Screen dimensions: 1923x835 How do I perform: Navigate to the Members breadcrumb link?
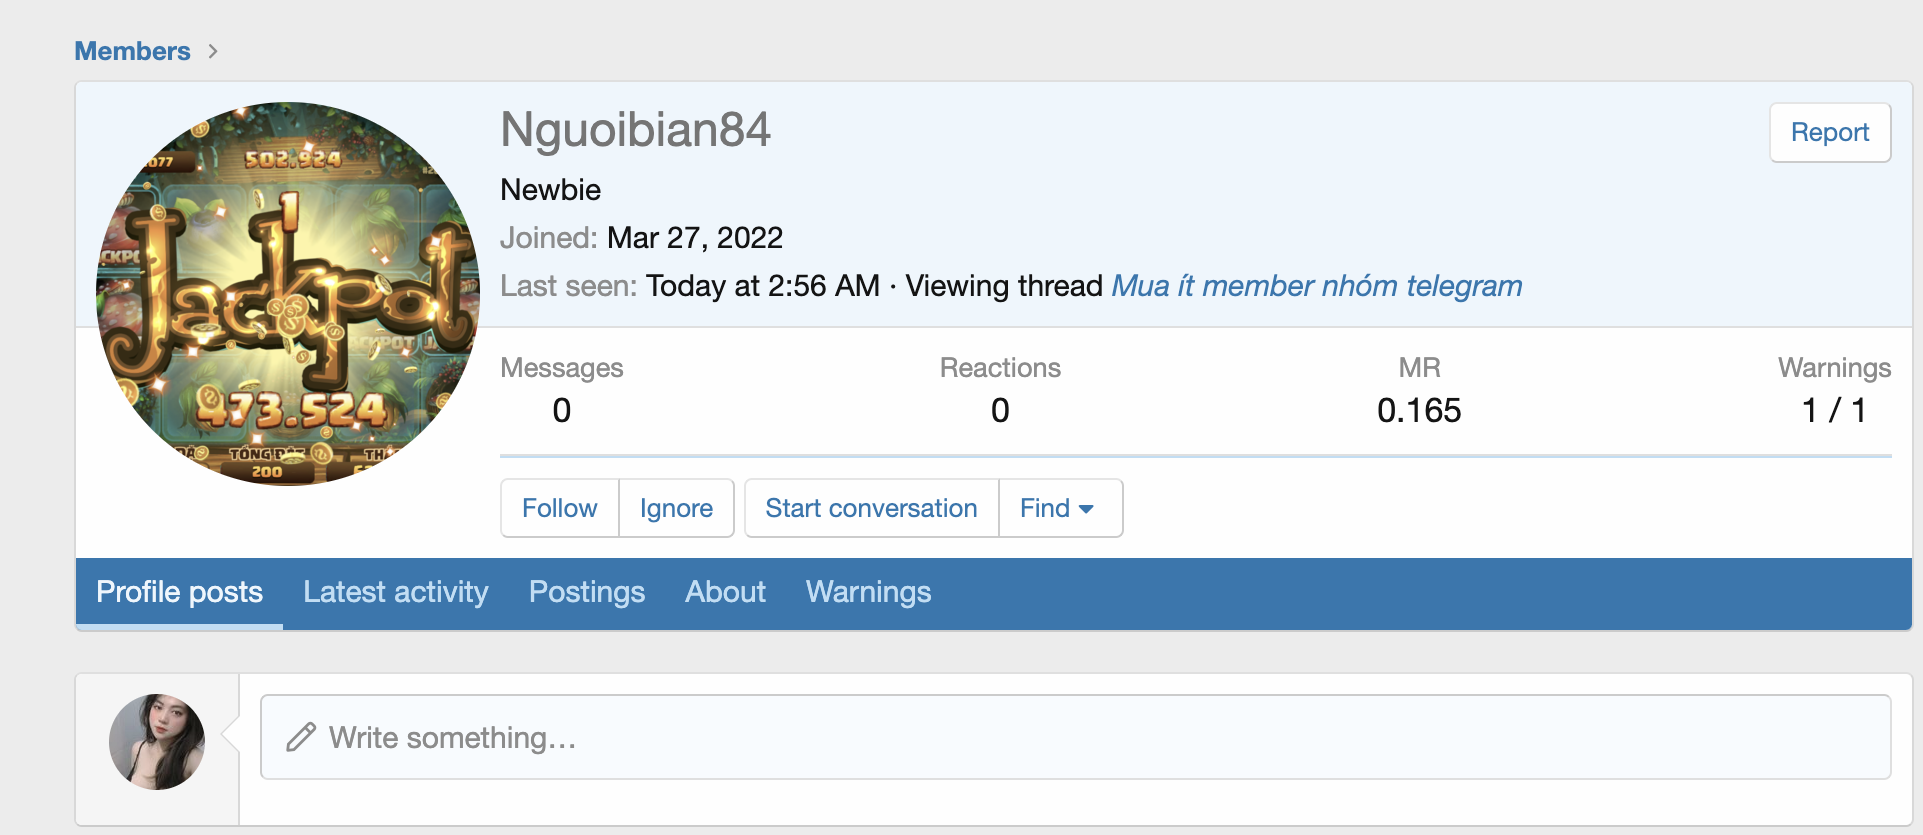(x=133, y=51)
